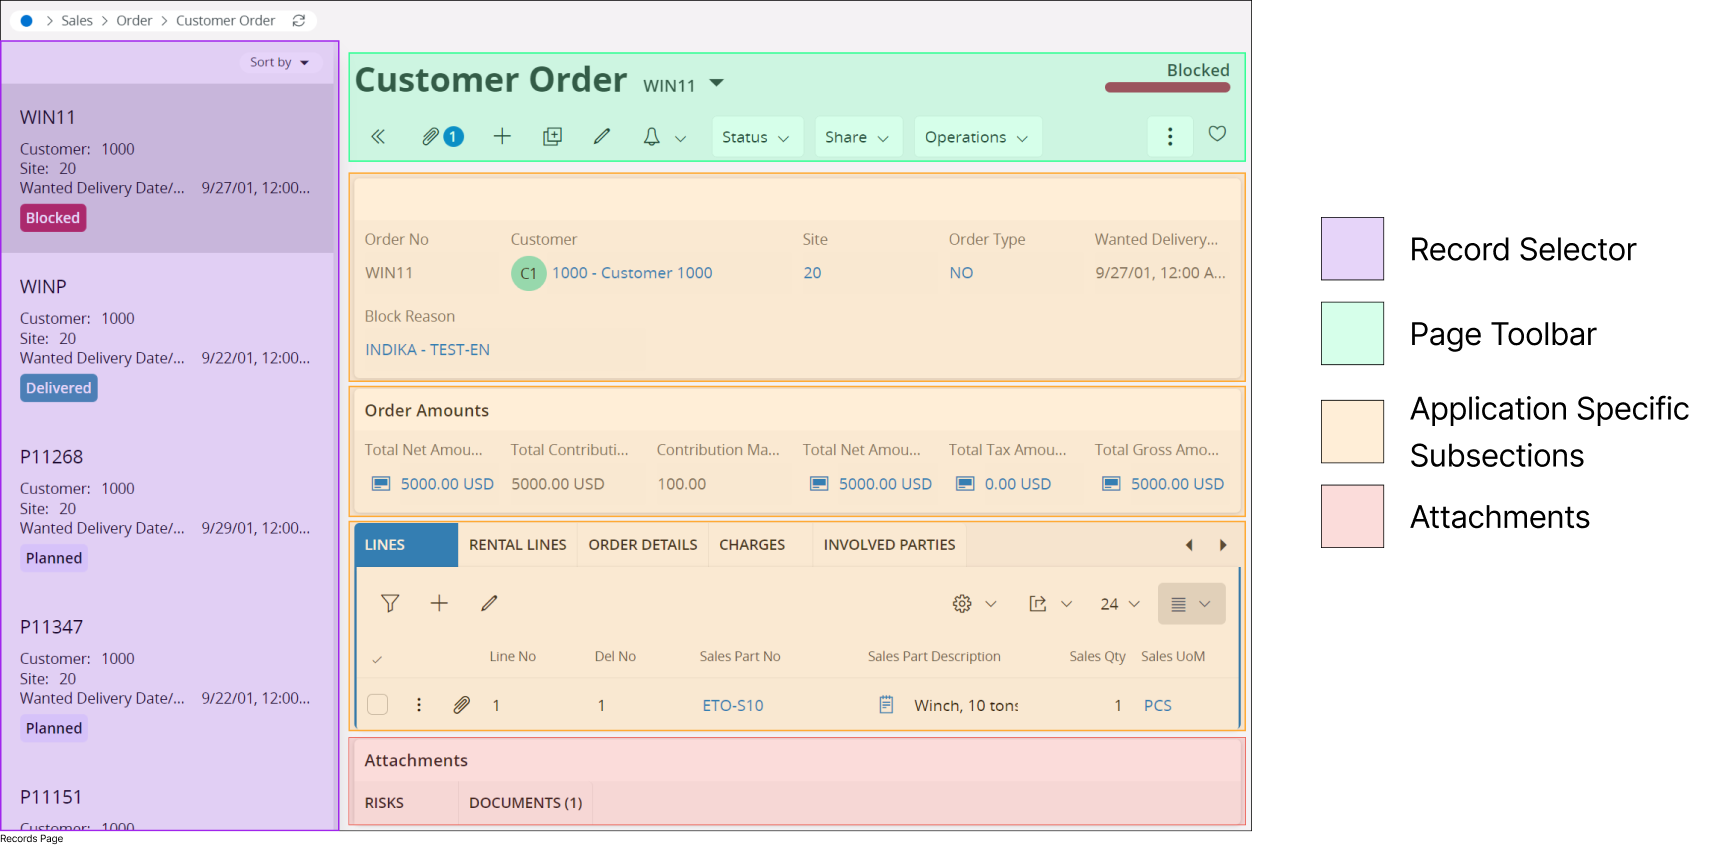This screenshot has width=1719, height=845.
Task: Click the attachments paperclip icon in header
Action: tap(431, 137)
